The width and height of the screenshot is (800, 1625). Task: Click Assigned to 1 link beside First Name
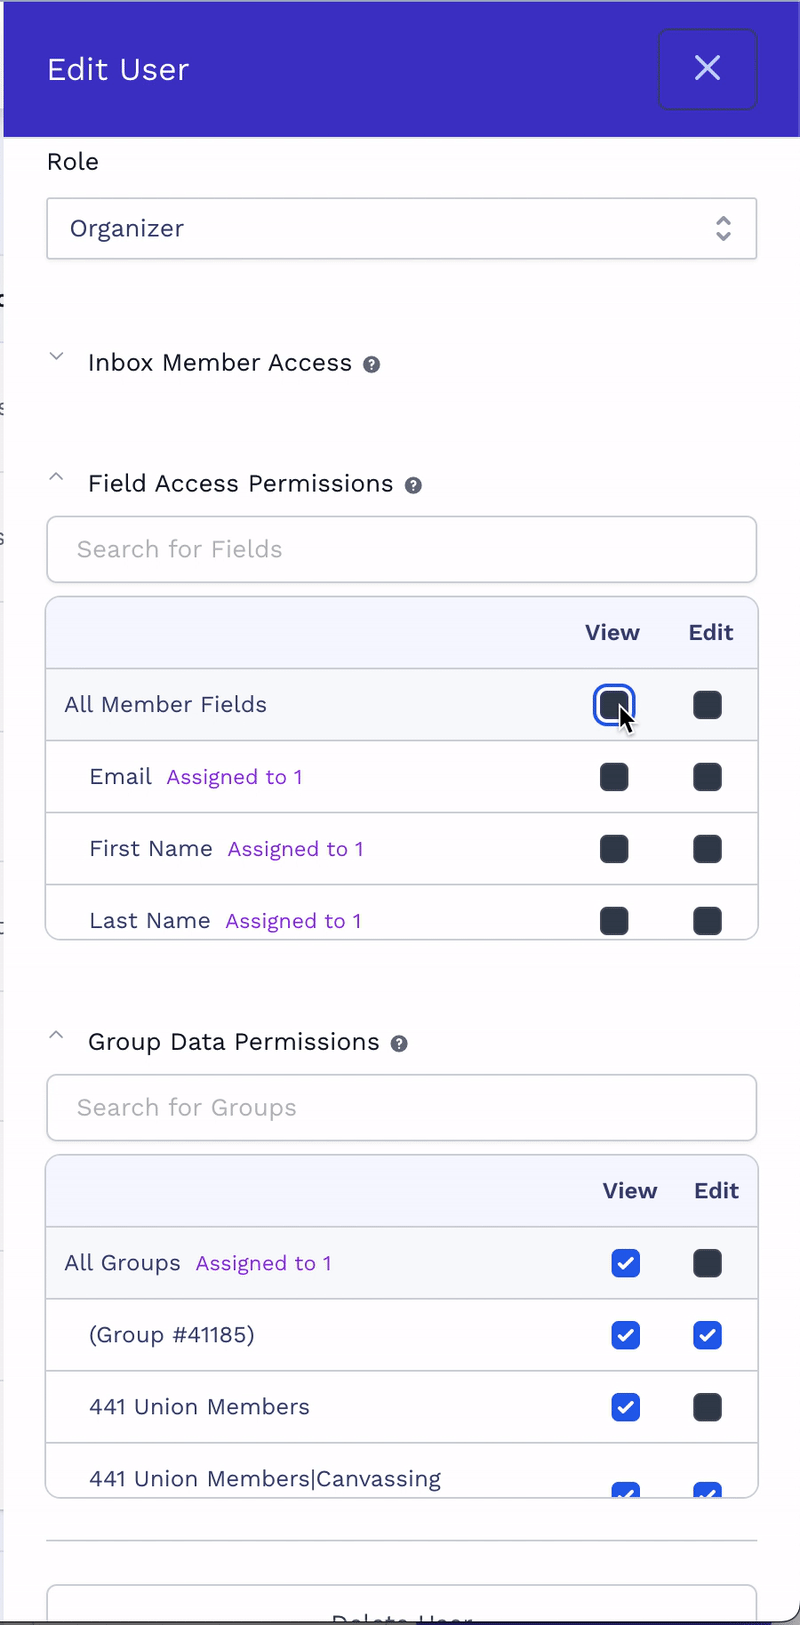[295, 850]
